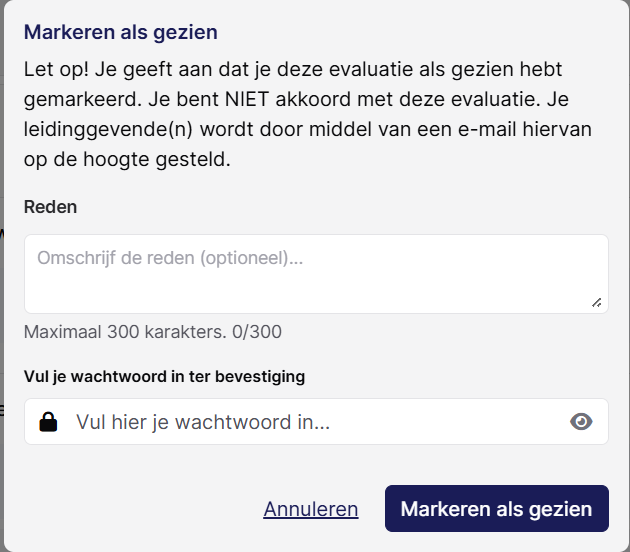Click the 'Omschrijf de reden (optioneel)' placeholder
Image resolution: width=630 pixels, height=552 pixels.
coord(170,258)
